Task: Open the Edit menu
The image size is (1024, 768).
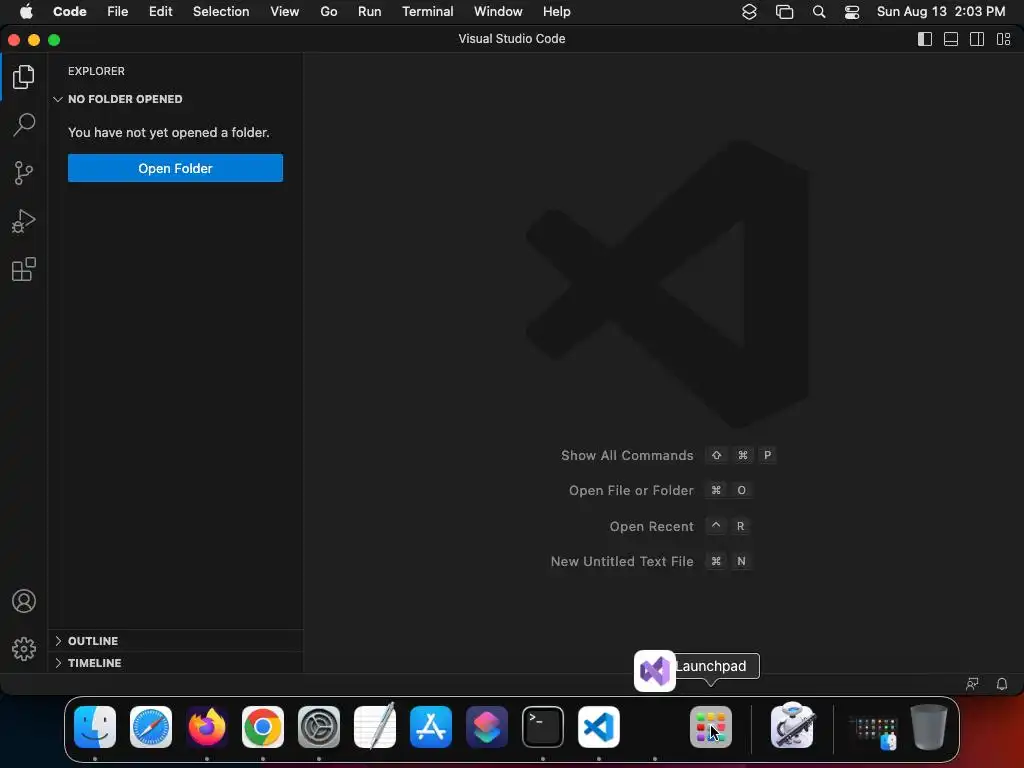Action: coord(160,12)
